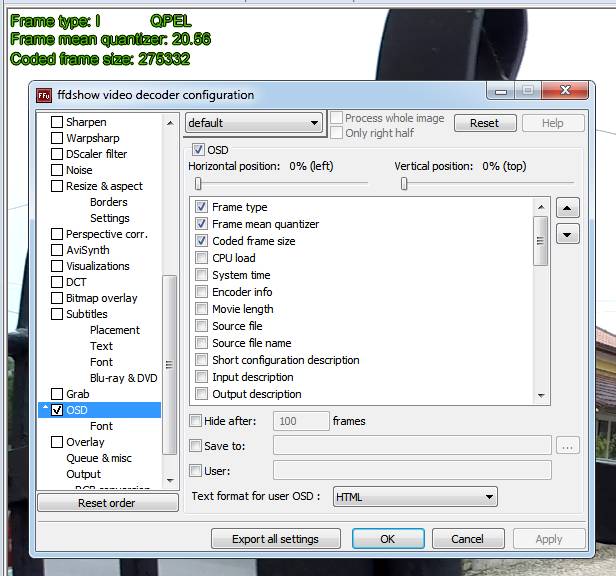Open Subtitles Placement page
Image resolution: width=616 pixels, height=576 pixels.
pyautogui.click(x=115, y=330)
